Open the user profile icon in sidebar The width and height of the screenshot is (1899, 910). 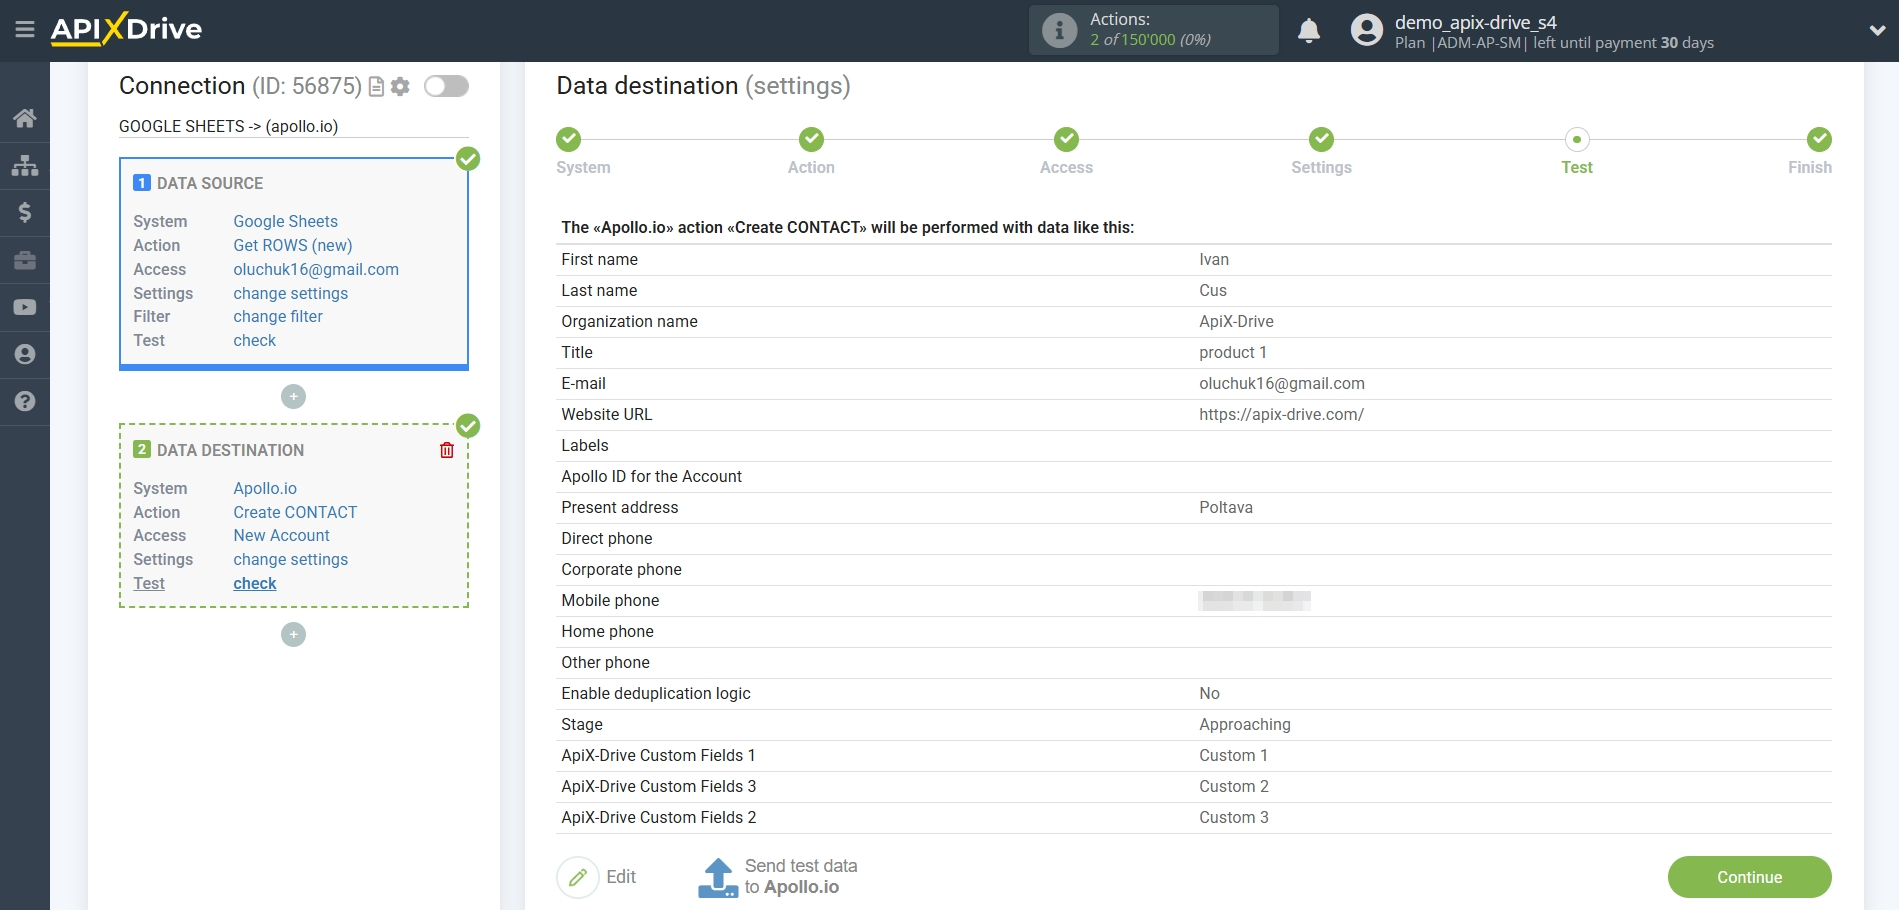25,354
